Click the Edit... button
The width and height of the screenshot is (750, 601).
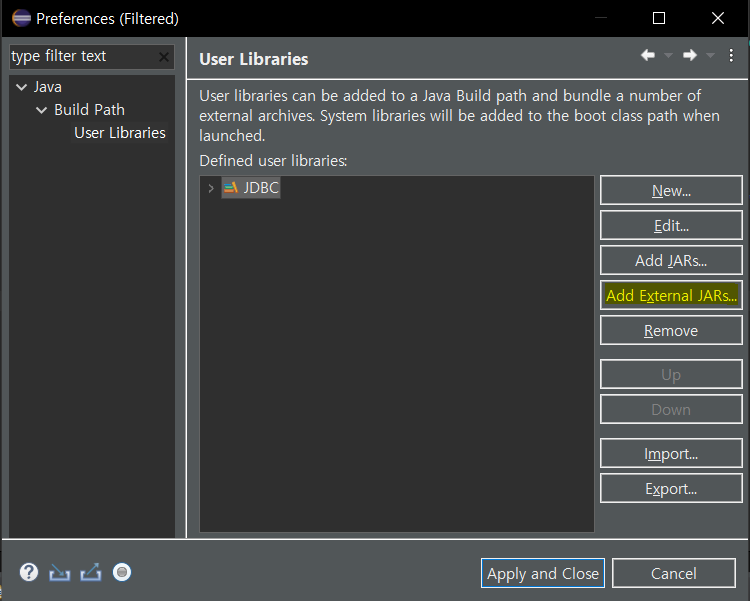[671, 225]
